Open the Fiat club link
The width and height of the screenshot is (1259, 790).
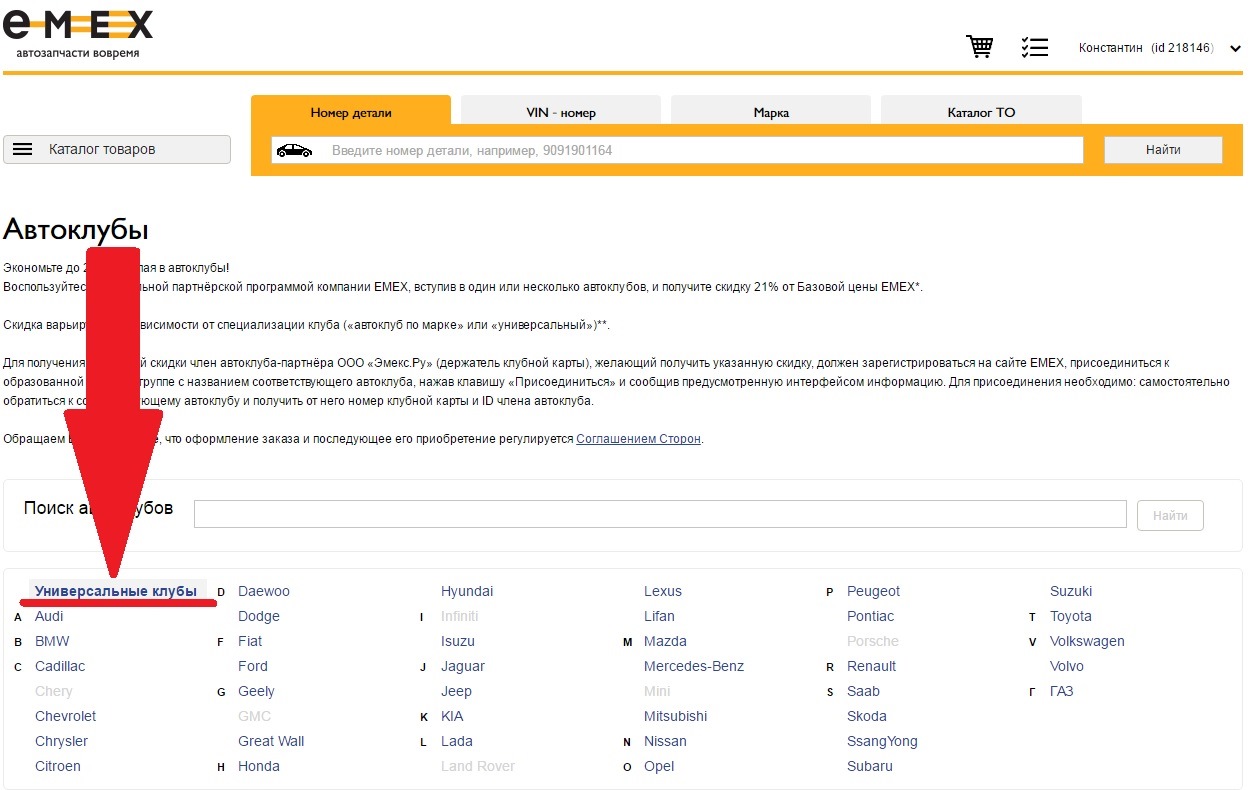[x=250, y=641]
